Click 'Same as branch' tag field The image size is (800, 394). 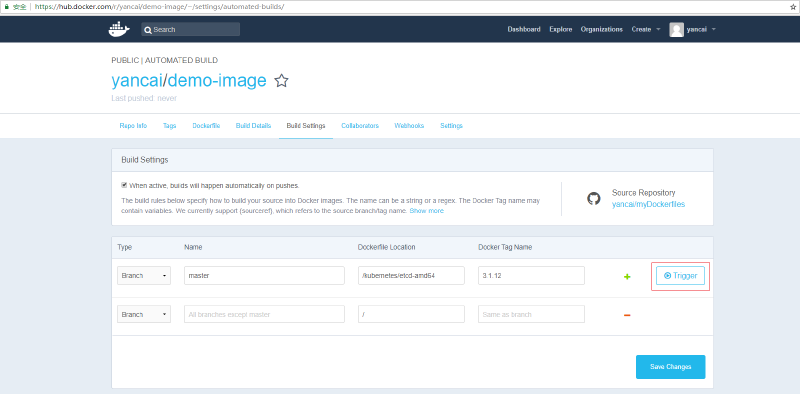point(531,314)
